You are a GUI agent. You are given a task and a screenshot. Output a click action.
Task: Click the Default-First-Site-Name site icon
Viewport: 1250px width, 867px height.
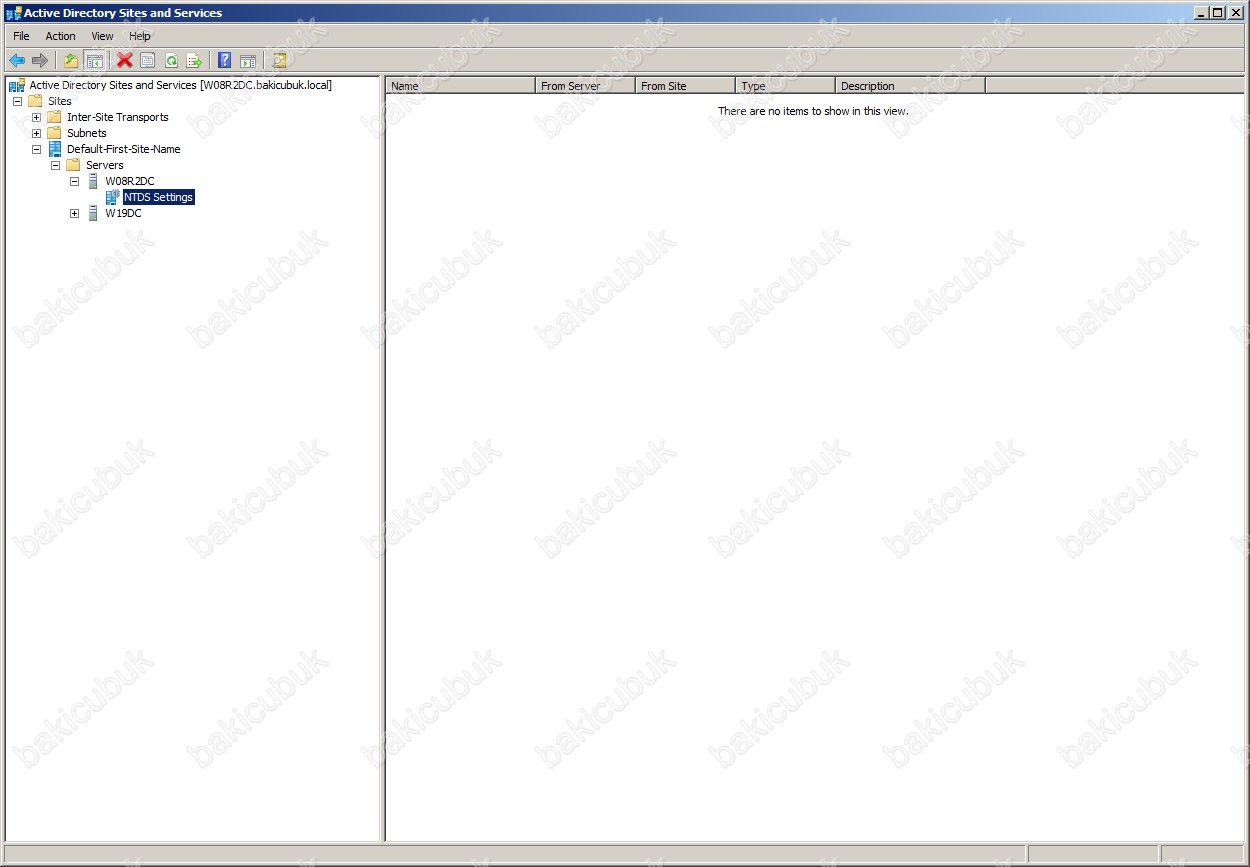pos(55,149)
